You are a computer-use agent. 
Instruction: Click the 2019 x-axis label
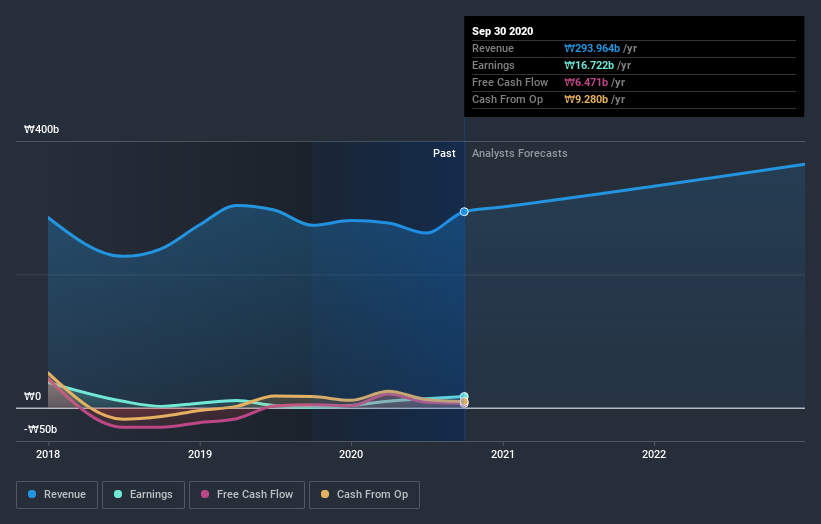coord(200,454)
